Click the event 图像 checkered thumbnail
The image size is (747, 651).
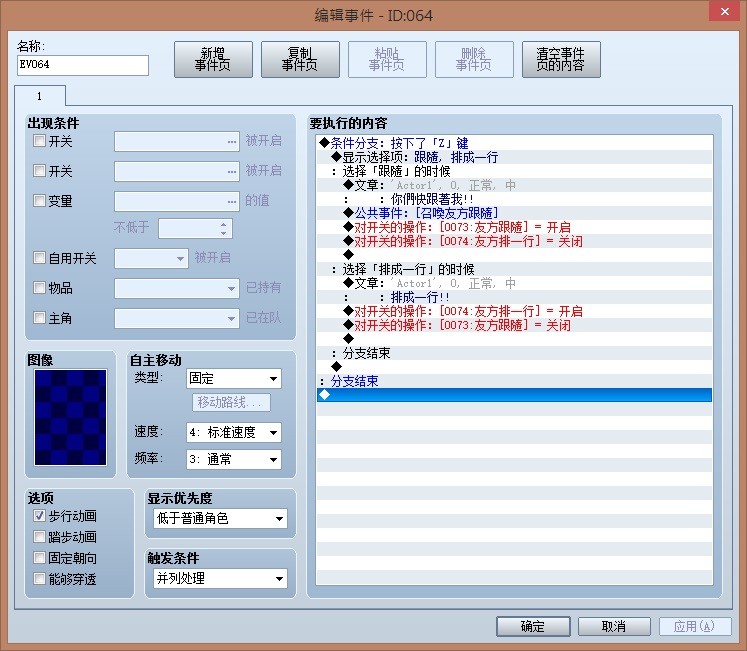[x=71, y=417]
